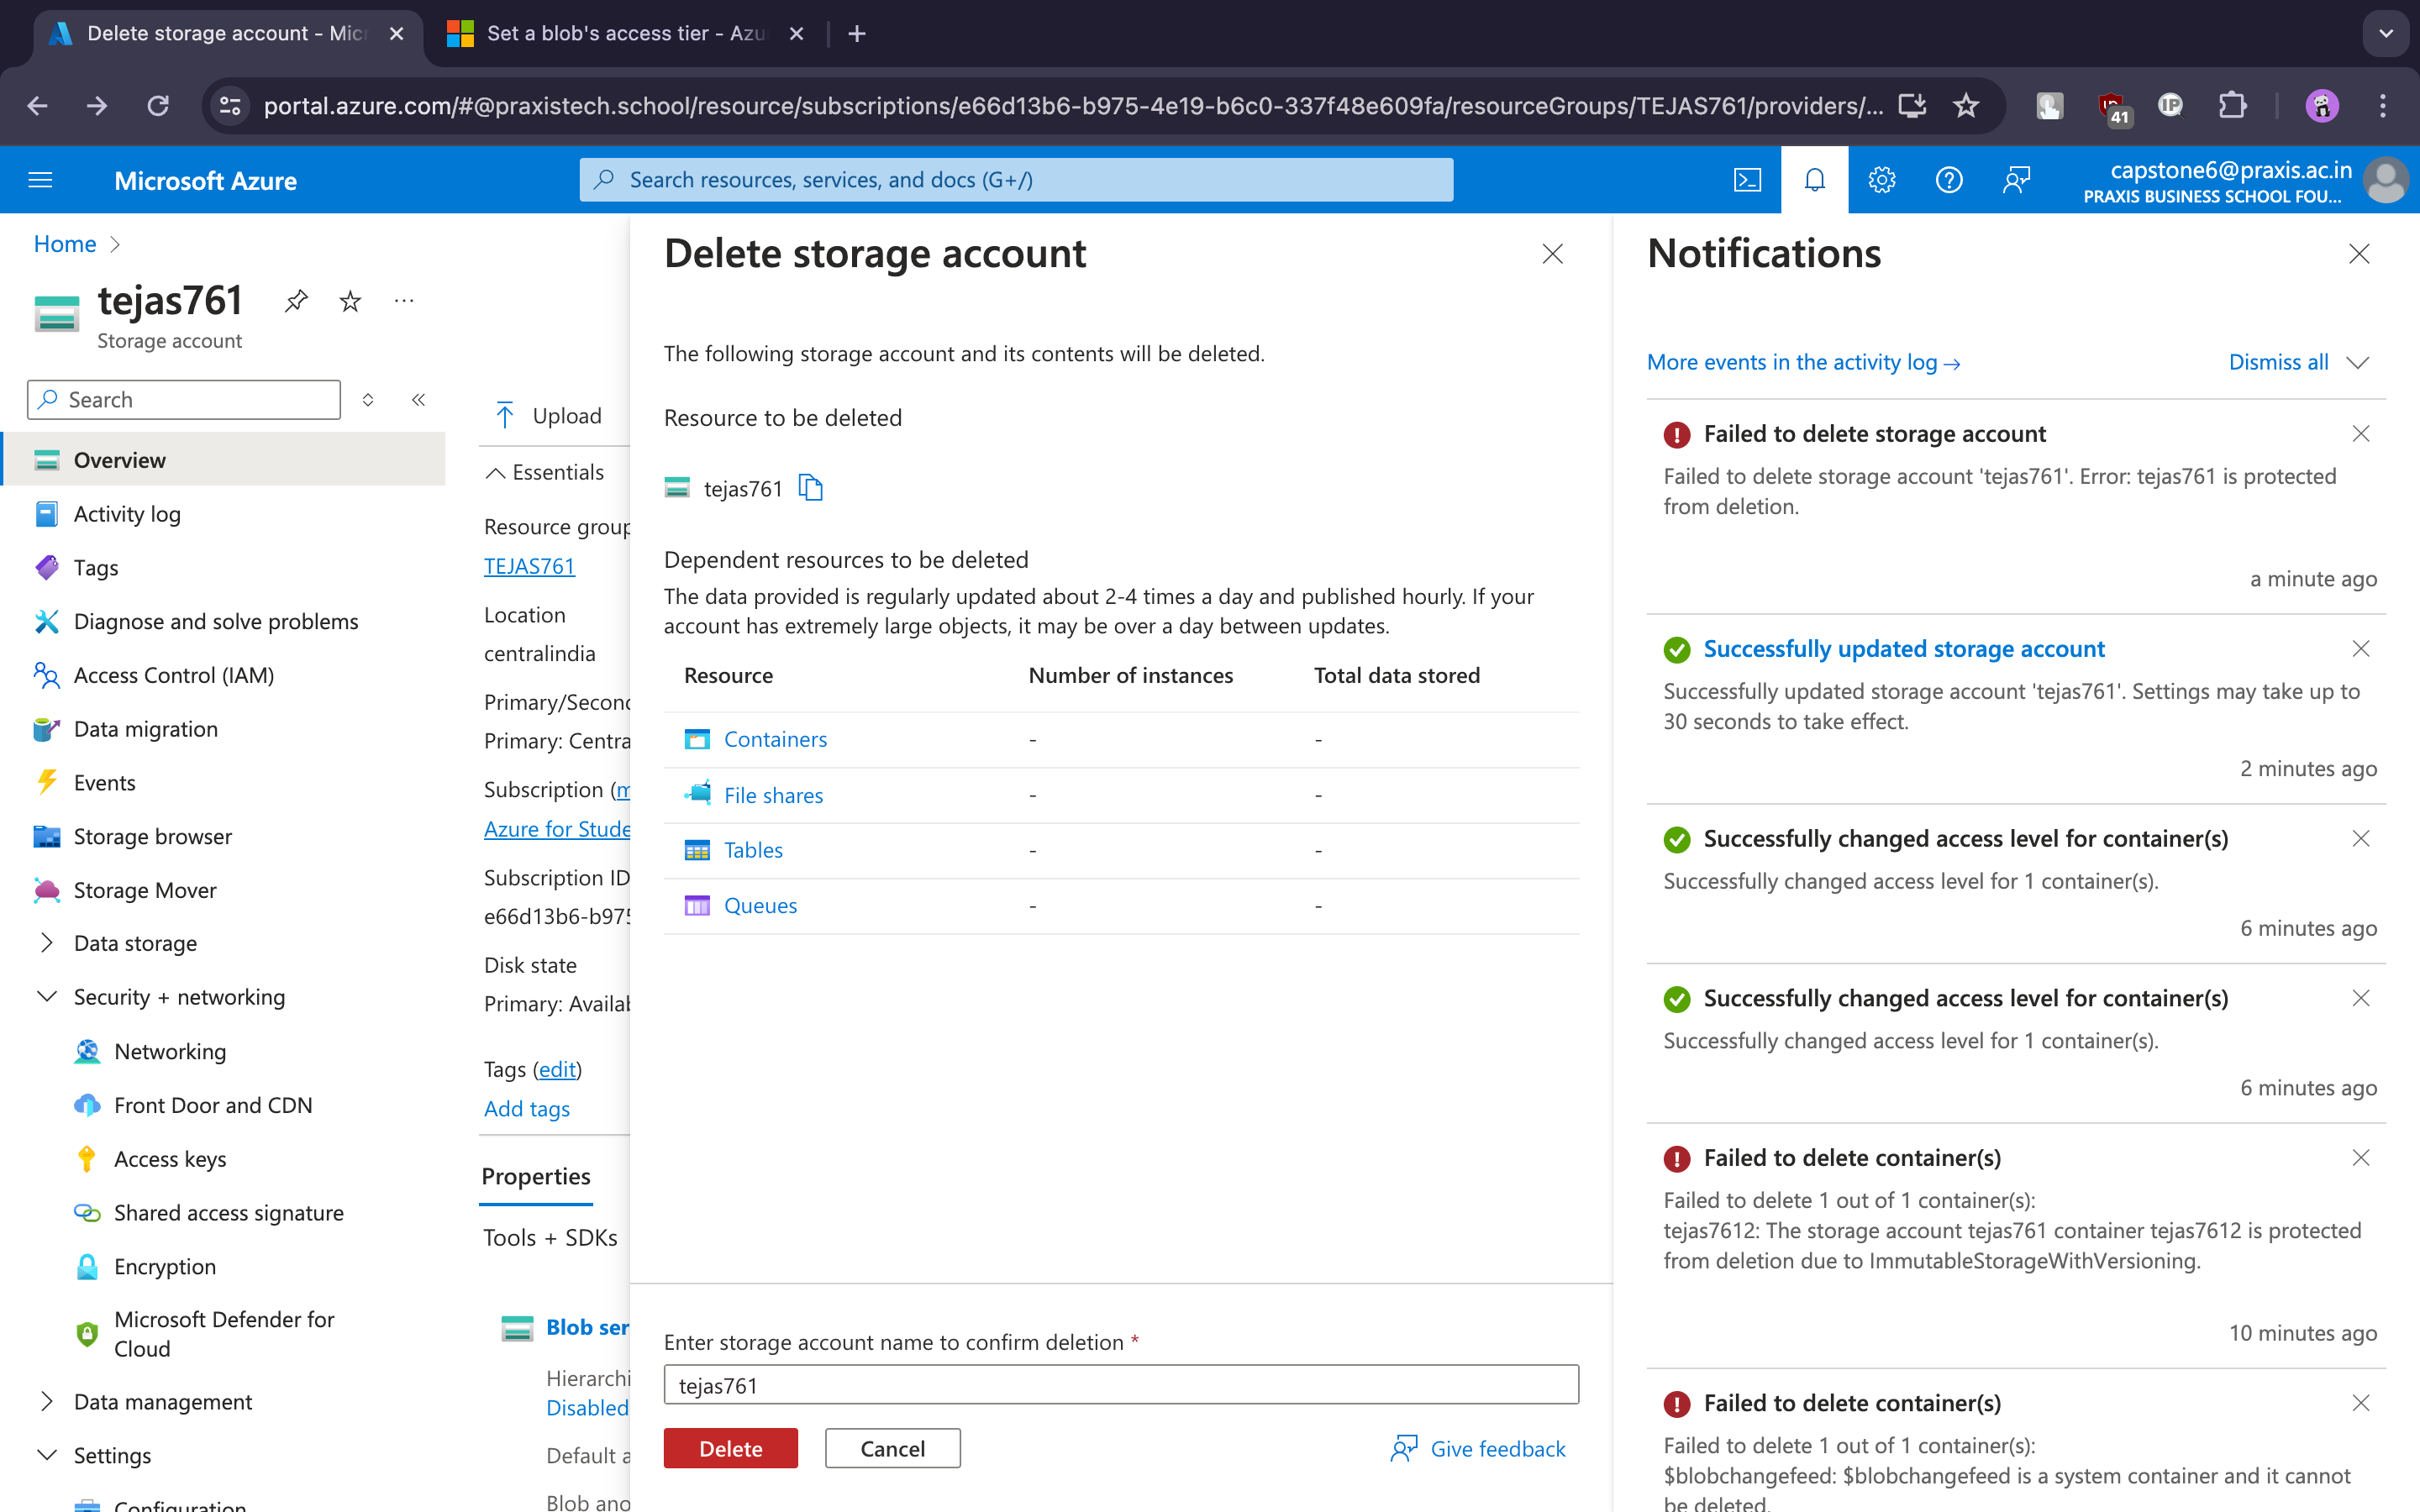Focus the Azure global search box
Screen dimensions: 2420x1512
[1016, 180]
